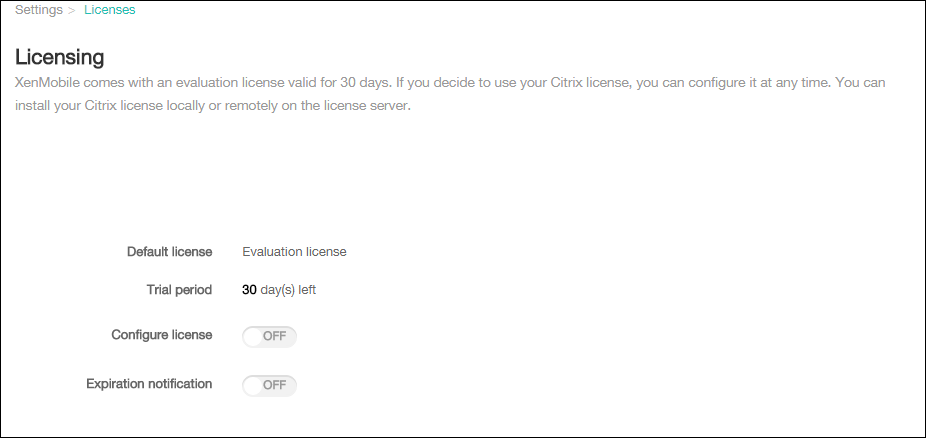Click the Trial period label
The width and height of the screenshot is (926, 438).
pos(179,290)
